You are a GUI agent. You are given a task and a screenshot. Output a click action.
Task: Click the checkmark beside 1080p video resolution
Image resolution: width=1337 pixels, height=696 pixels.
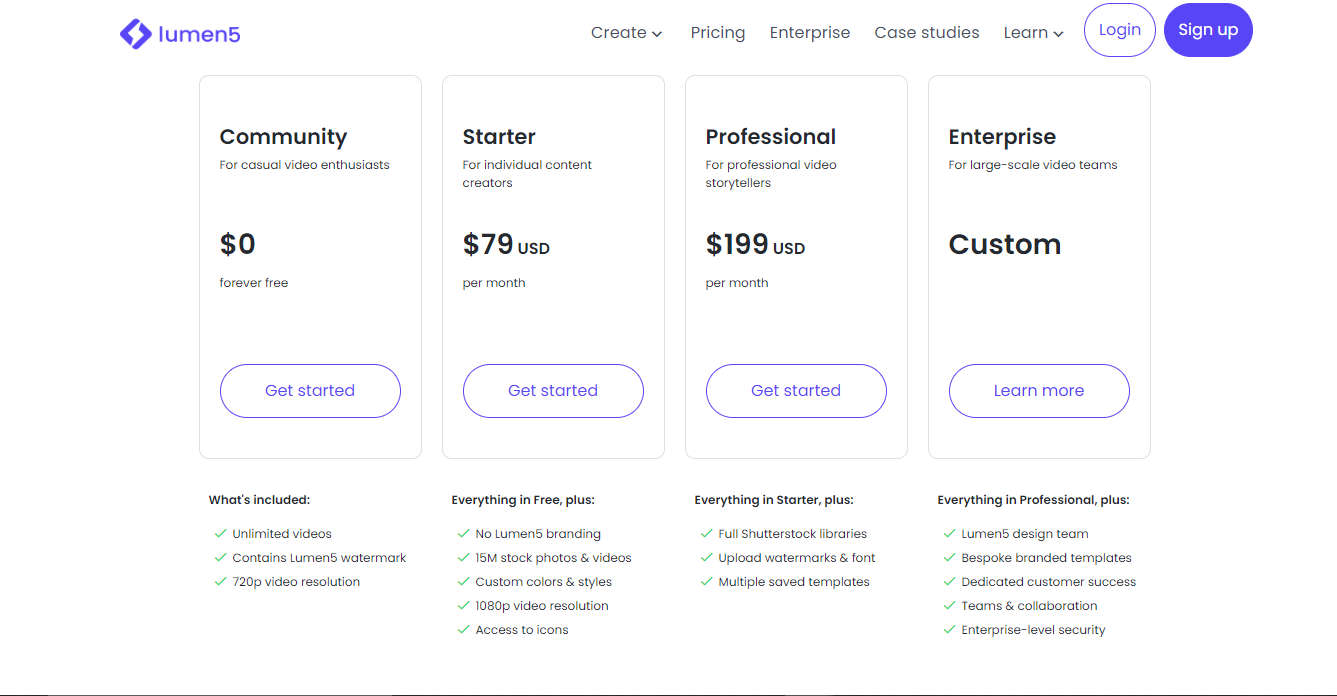point(463,606)
